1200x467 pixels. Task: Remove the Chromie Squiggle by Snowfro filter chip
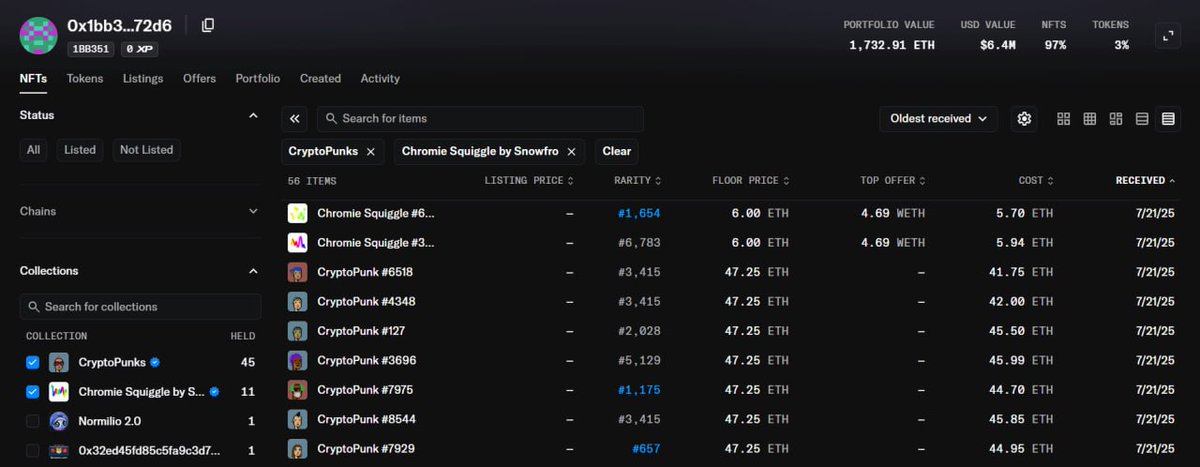click(571, 151)
